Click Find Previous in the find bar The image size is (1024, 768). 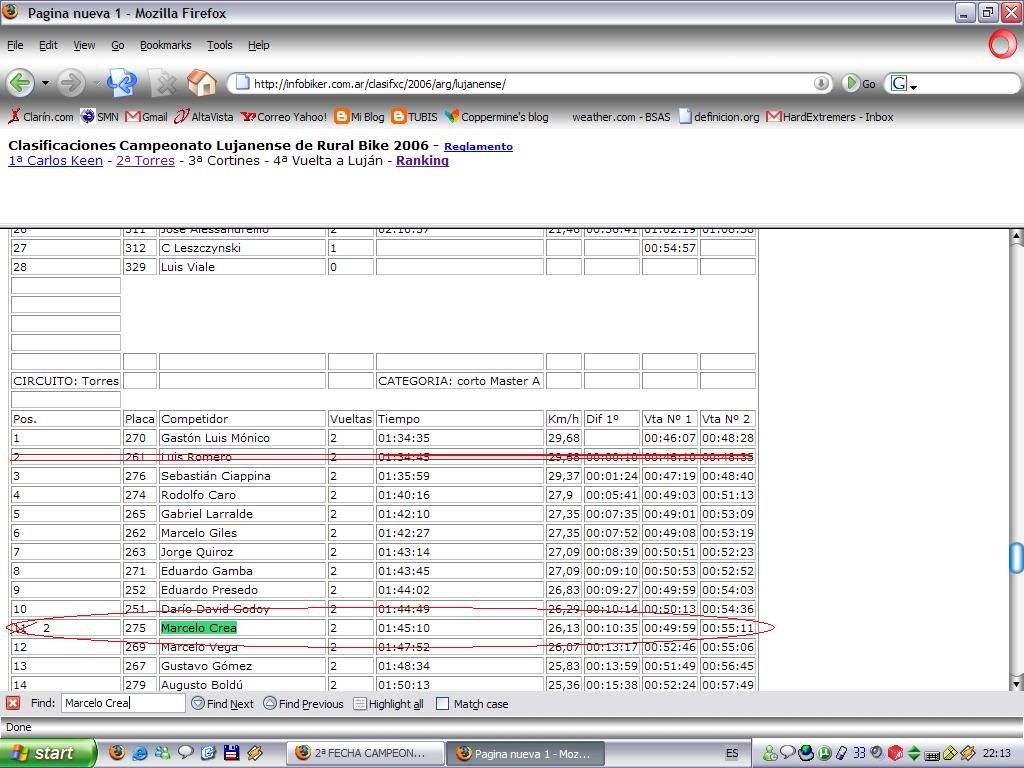tap(303, 704)
